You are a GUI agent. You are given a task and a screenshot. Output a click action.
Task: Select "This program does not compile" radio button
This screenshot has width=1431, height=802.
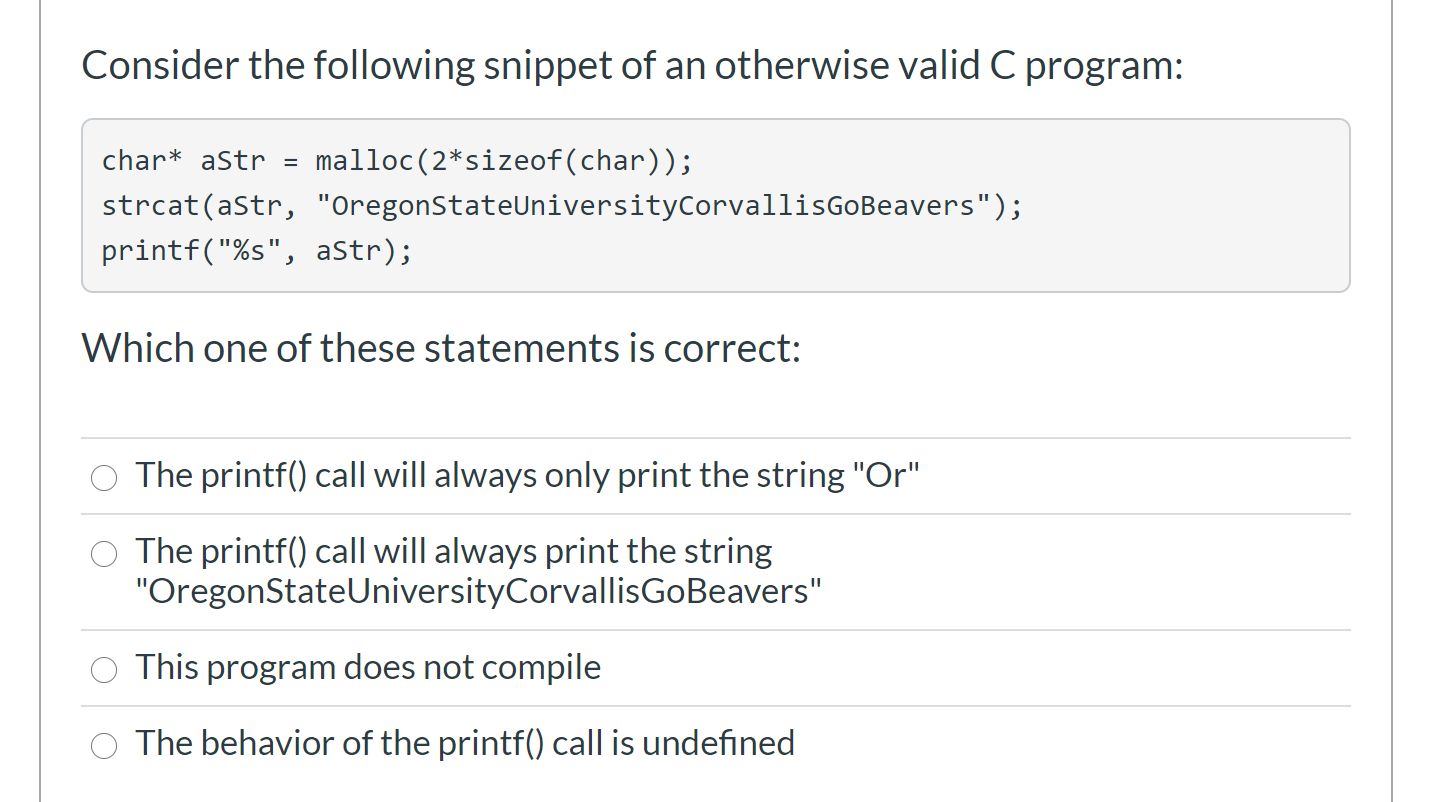click(x=105, y=670)
